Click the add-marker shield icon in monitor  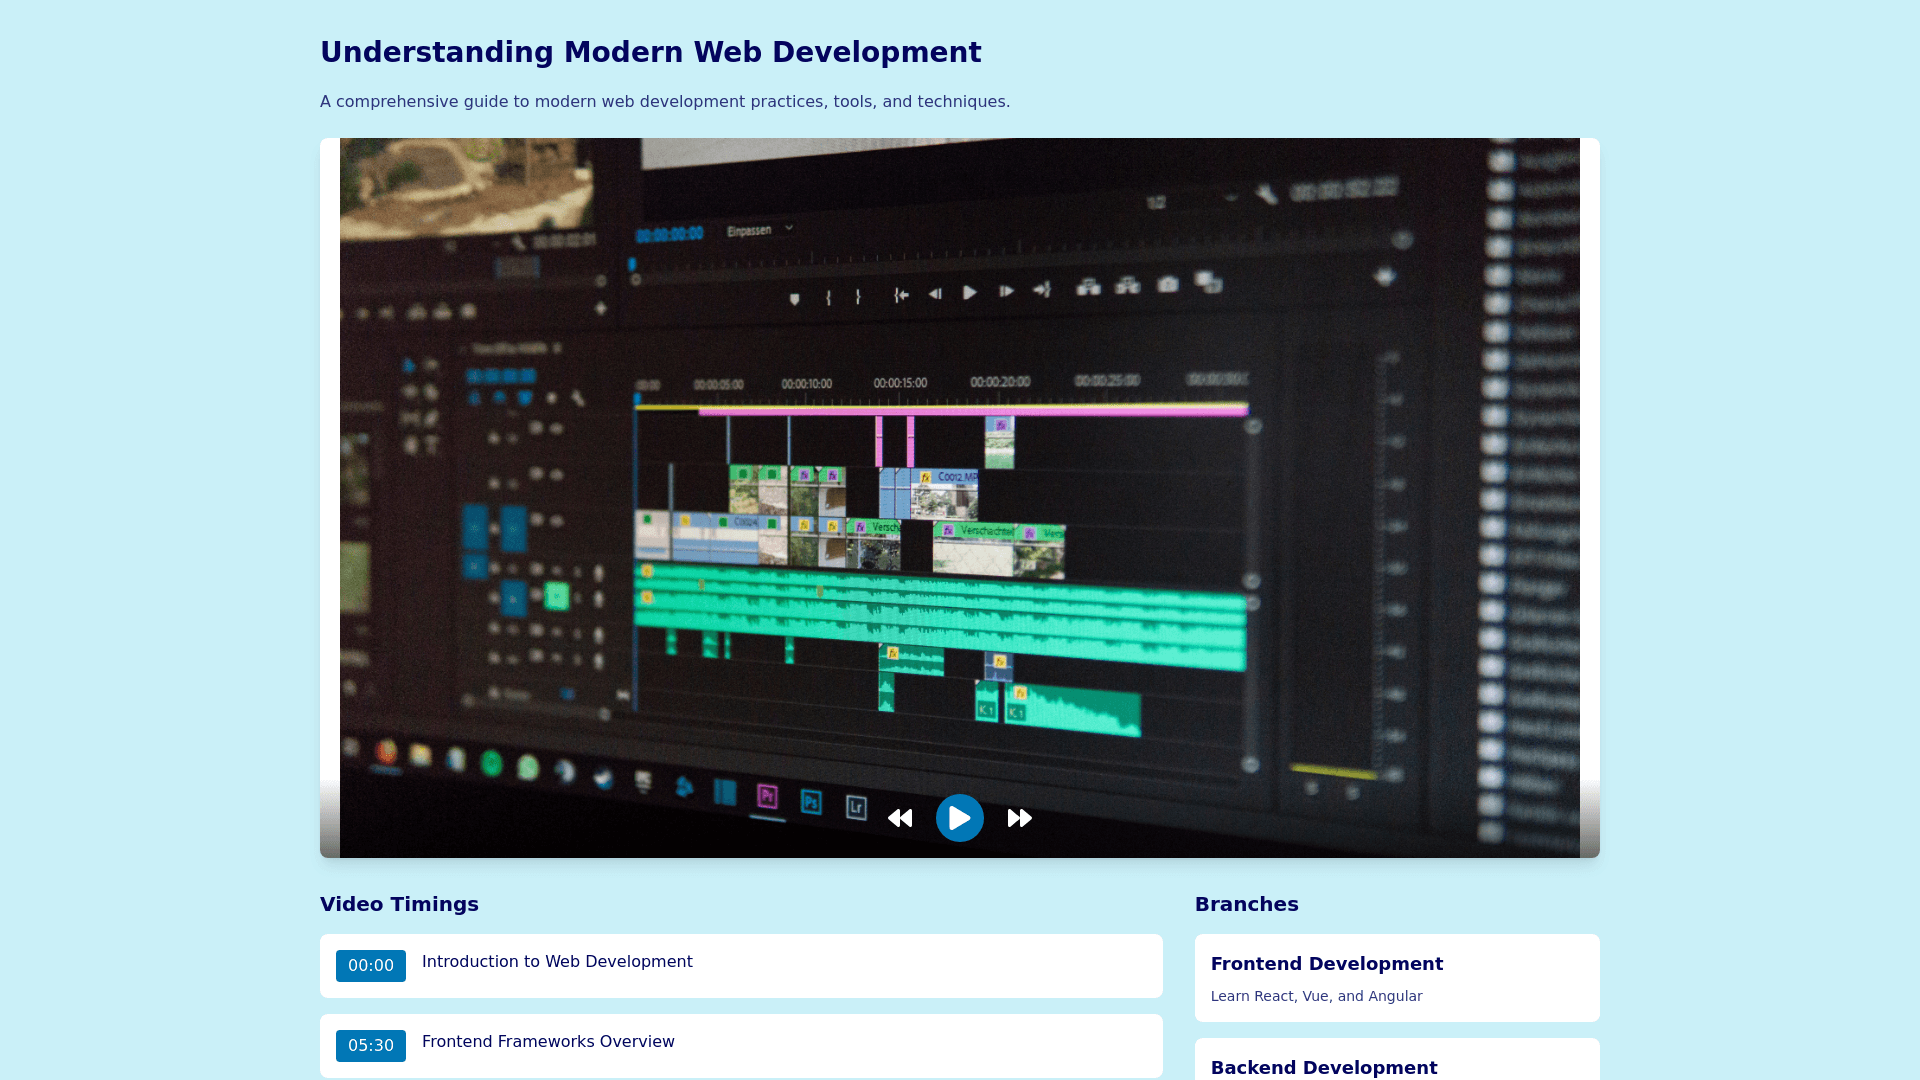point(794,298)
